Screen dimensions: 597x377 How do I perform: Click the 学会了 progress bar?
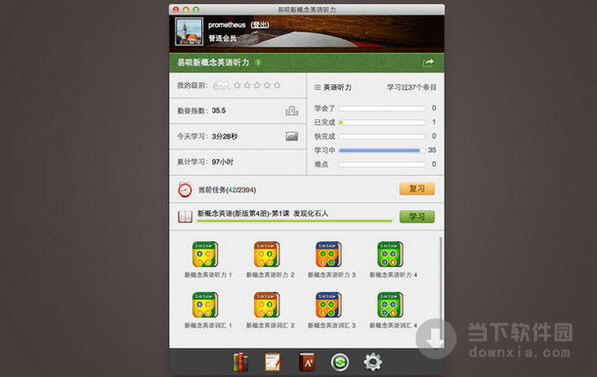[382, 108]
